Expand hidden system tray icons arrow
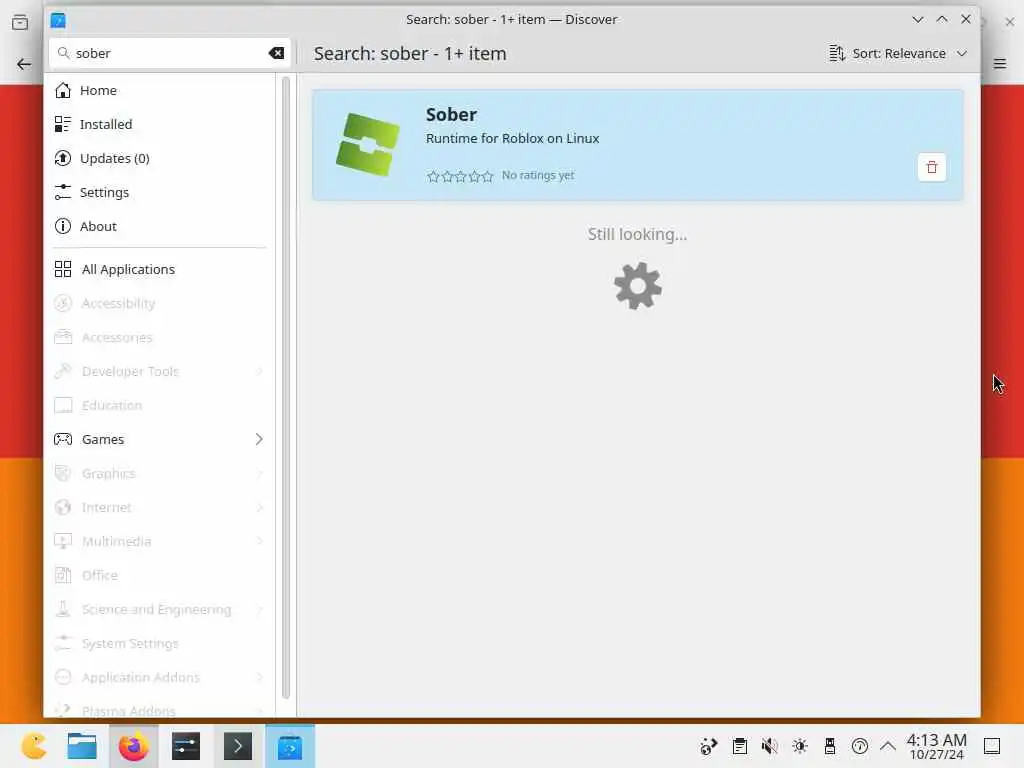This screenshot has height=768, width=1024. [888, 746]
